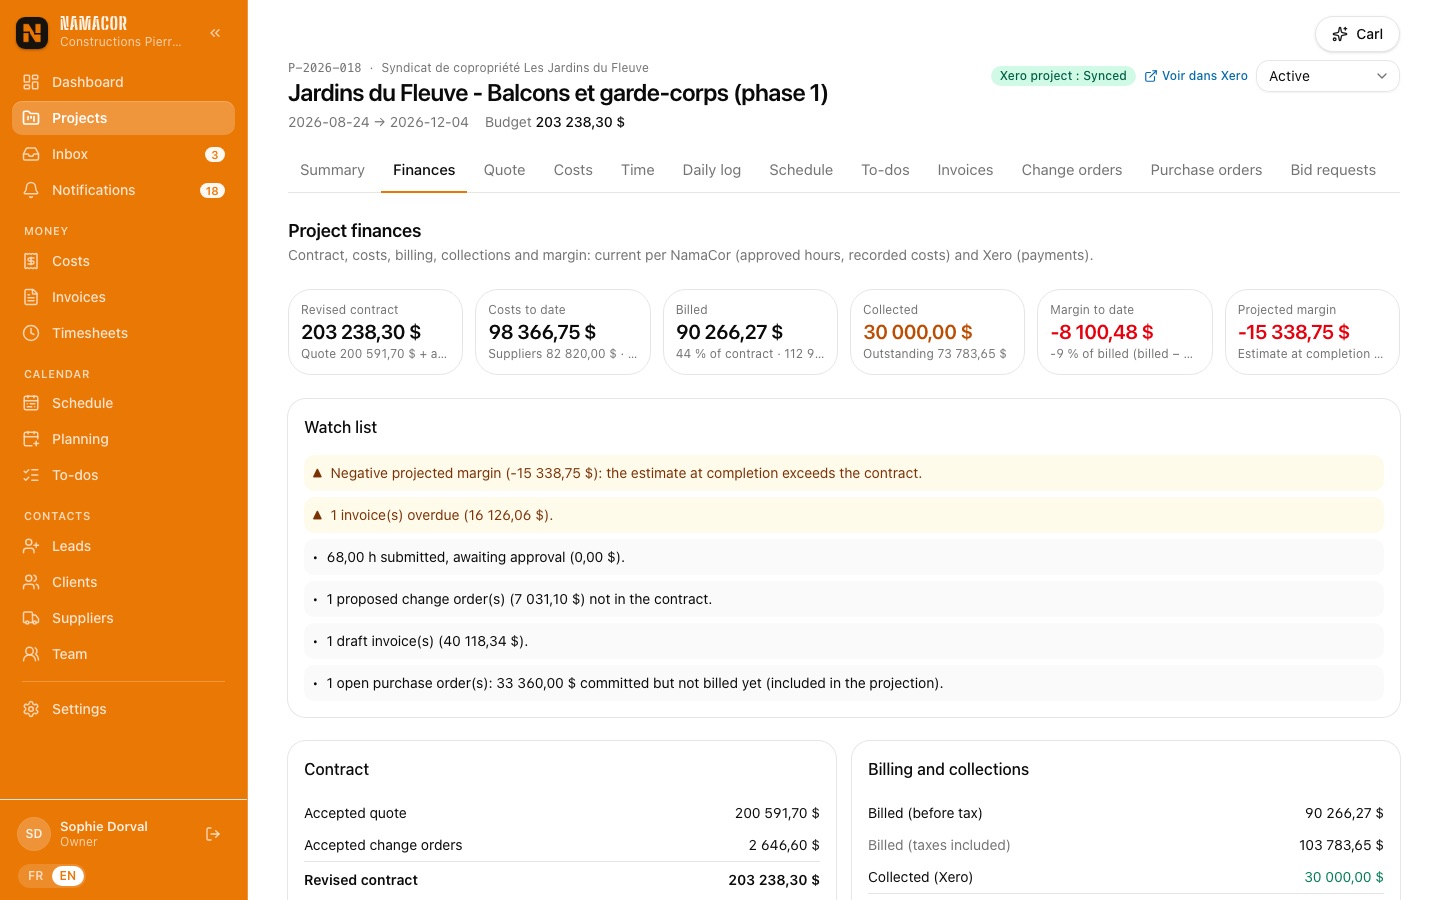
Task: Click the Xero project Synced badge
Action: 1063,76
